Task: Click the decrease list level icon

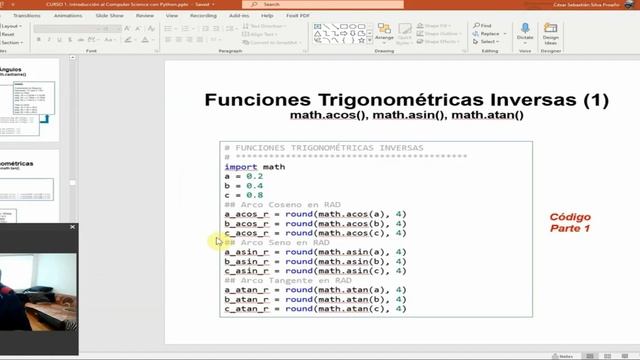Action: pyautogui.click(x=205, y=29)
